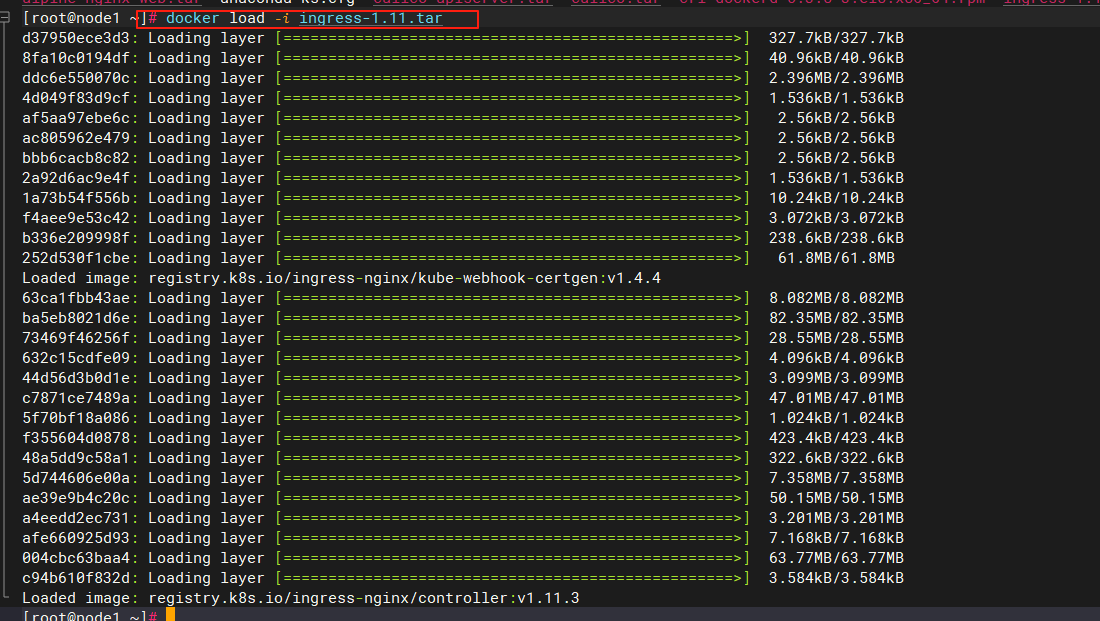Click the size 7.168kB/7.168kB

(836, 538)
